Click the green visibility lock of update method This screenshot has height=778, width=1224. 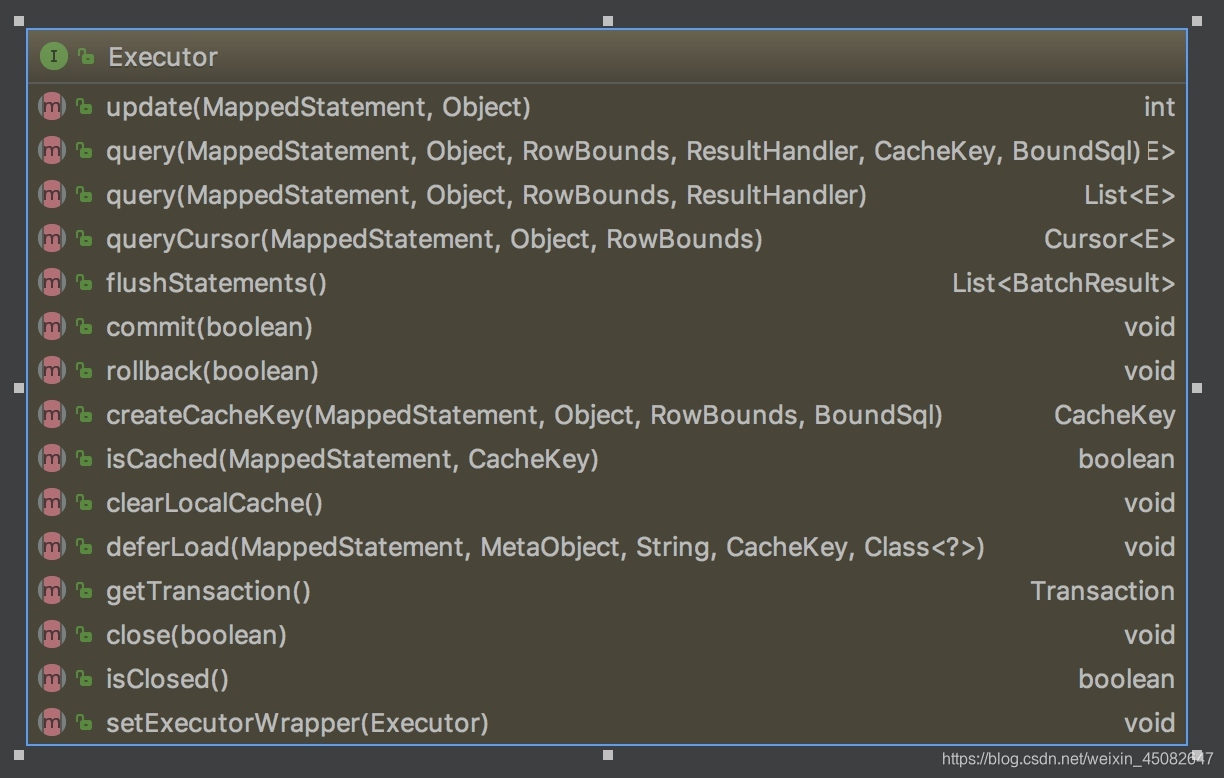[x=85, y=107]
